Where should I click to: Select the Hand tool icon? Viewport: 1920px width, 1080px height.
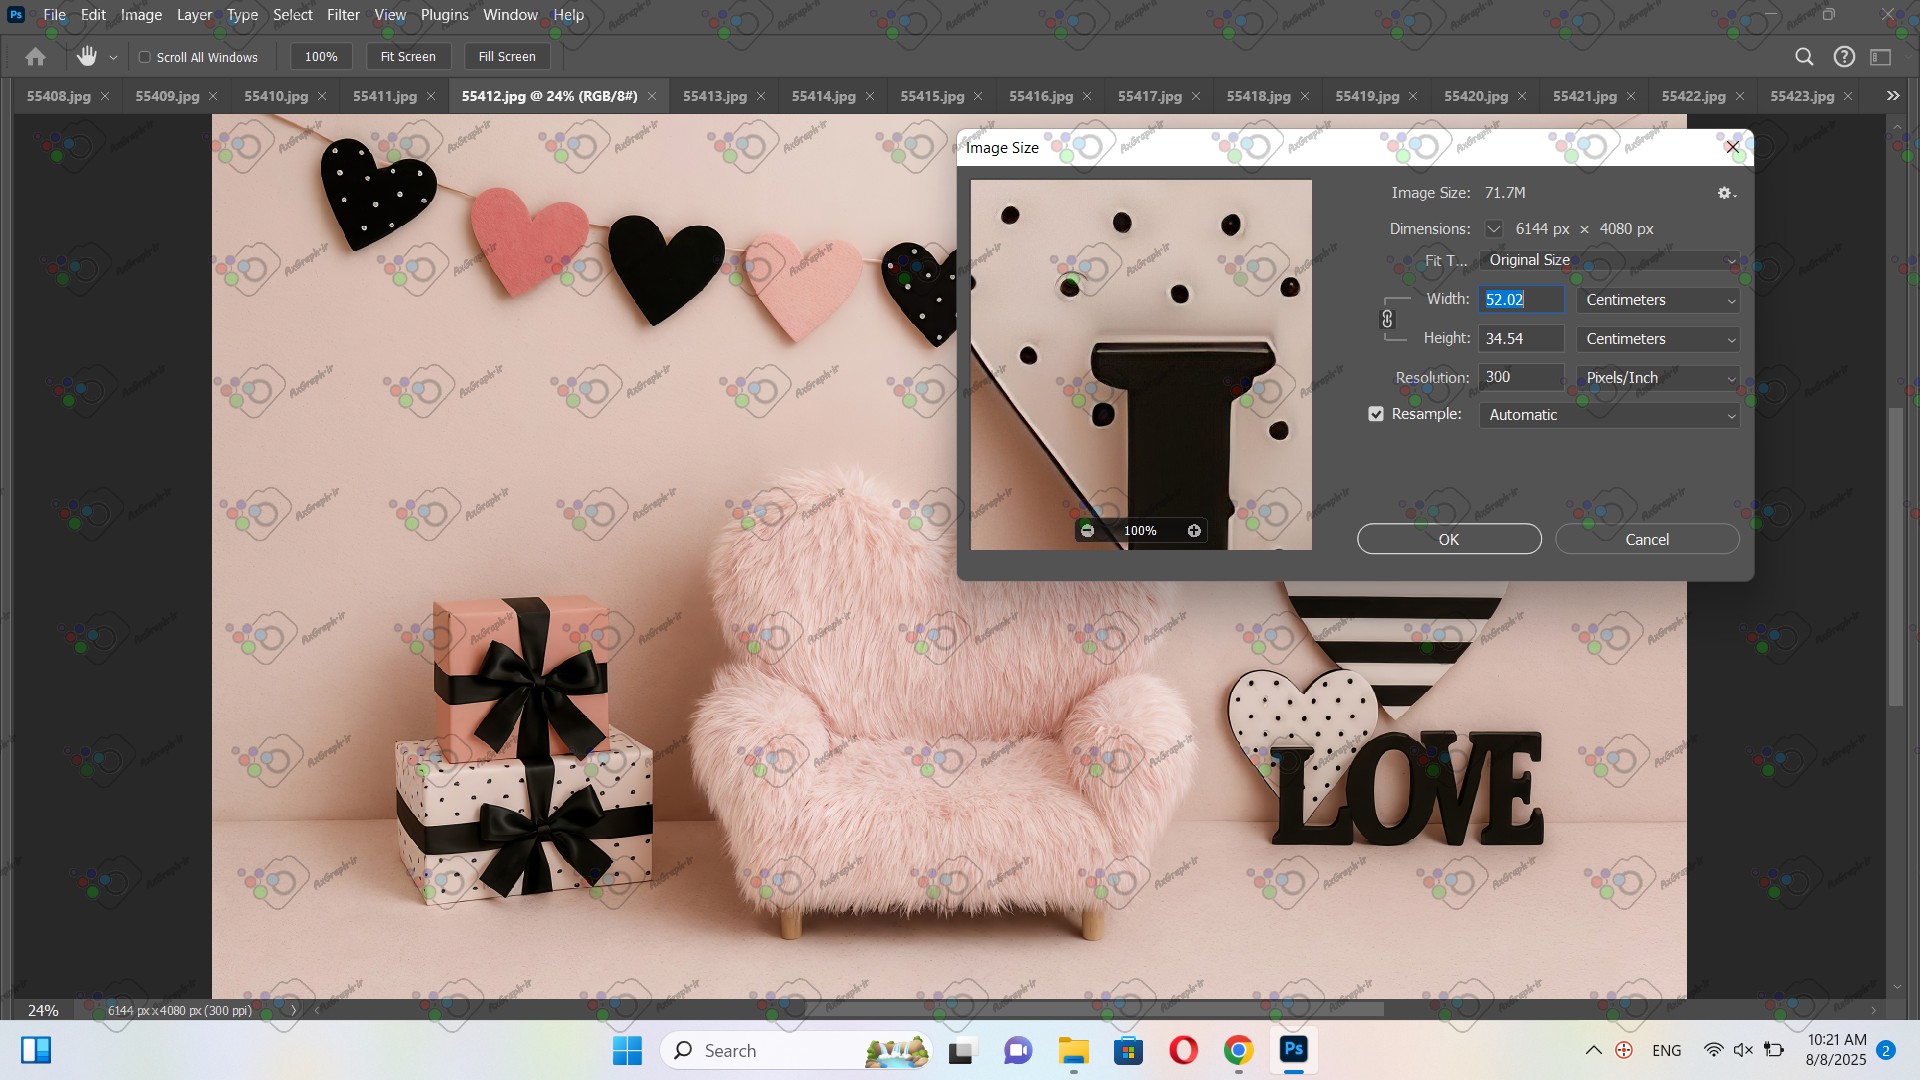(87, 57)
